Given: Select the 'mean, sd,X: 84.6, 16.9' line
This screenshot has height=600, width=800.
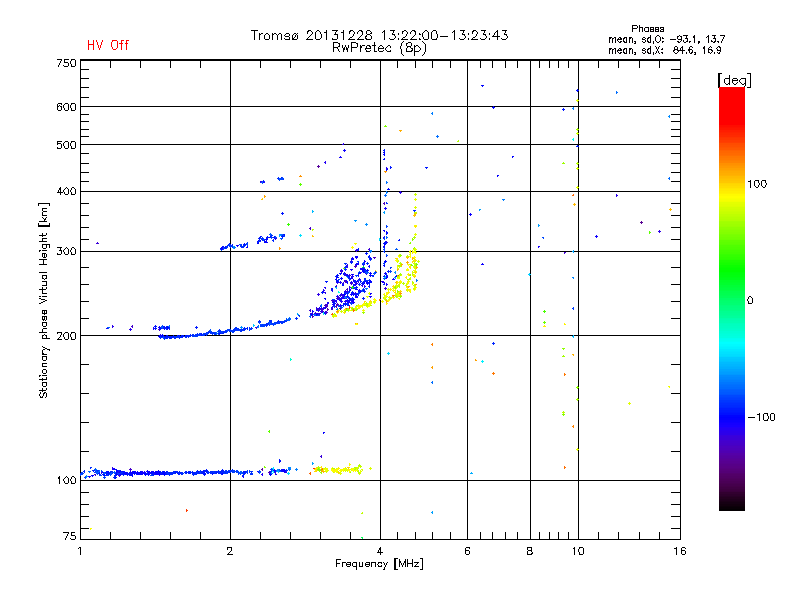Looking at the screenshot, I should pos(664,50).
